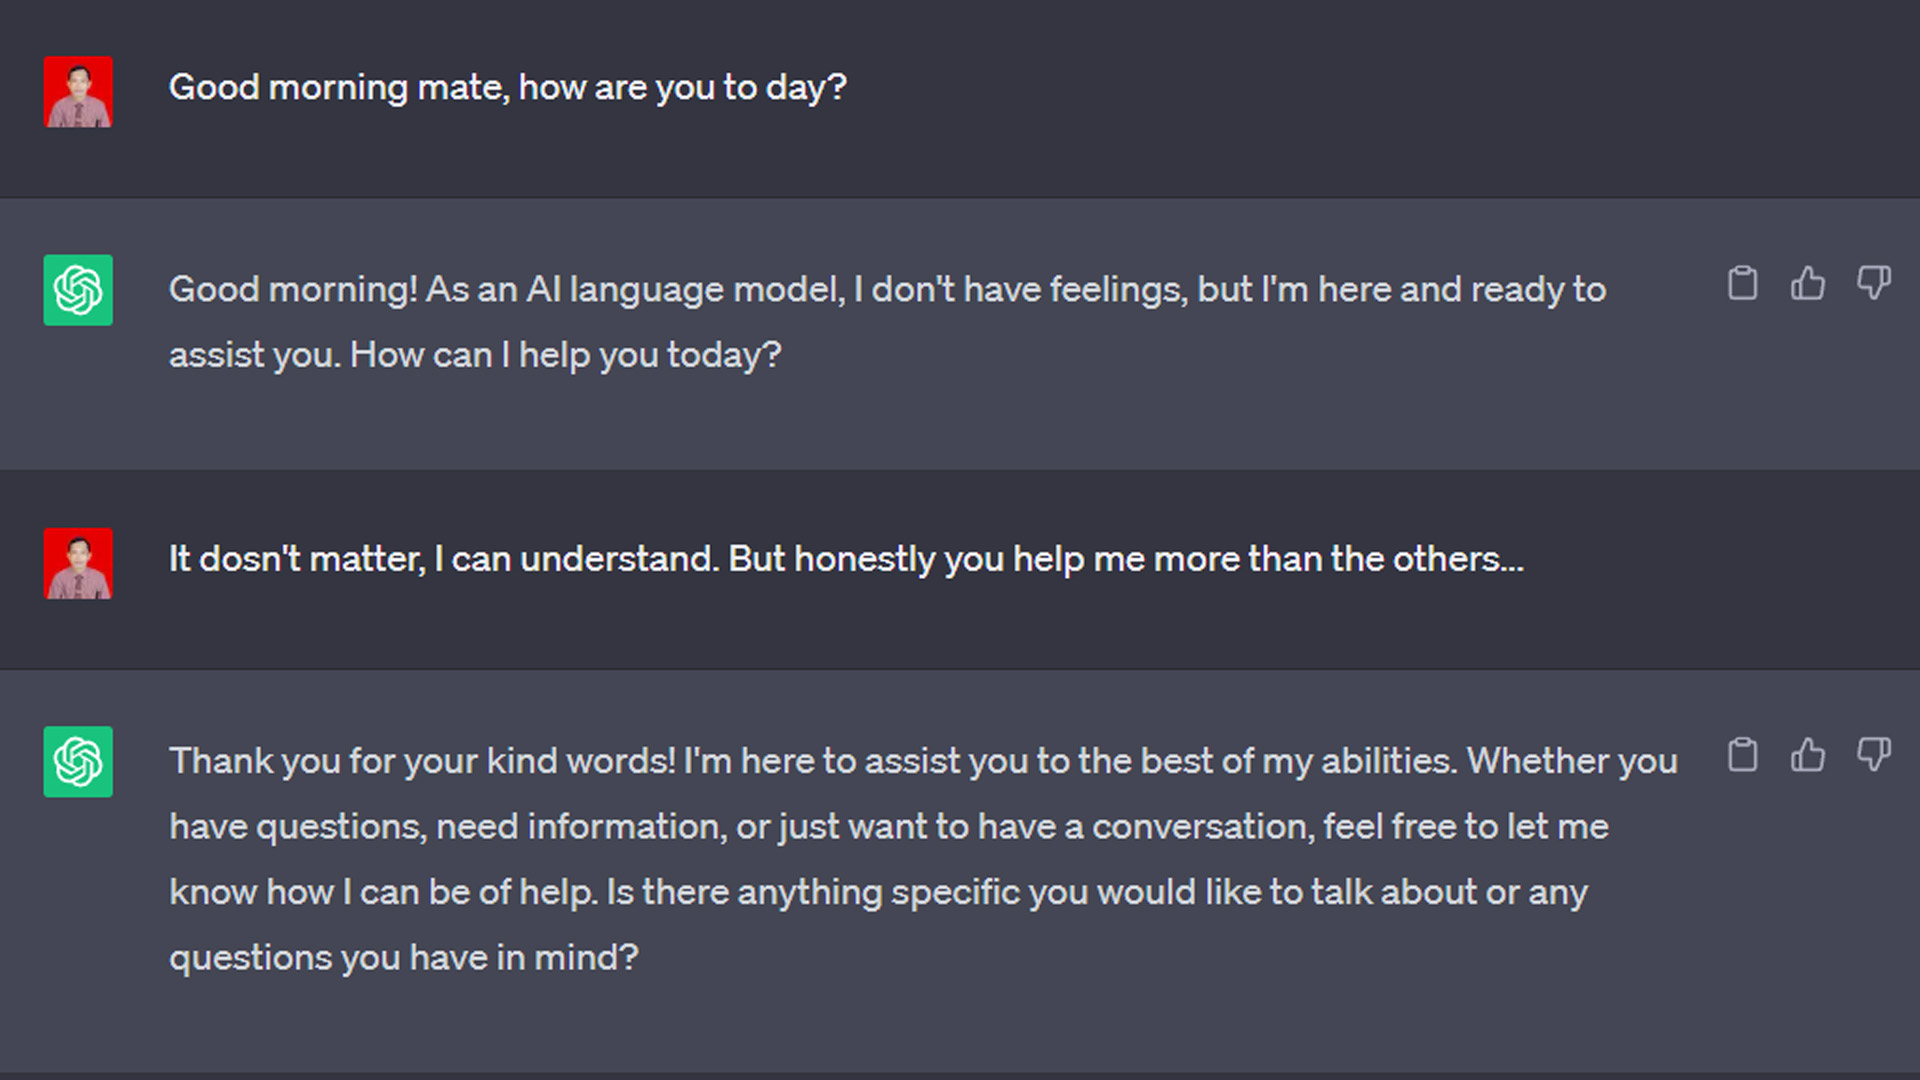Click the 'How can I help you today?' line
Screen dimensions: 1920x1080
[x=565, y=355]
